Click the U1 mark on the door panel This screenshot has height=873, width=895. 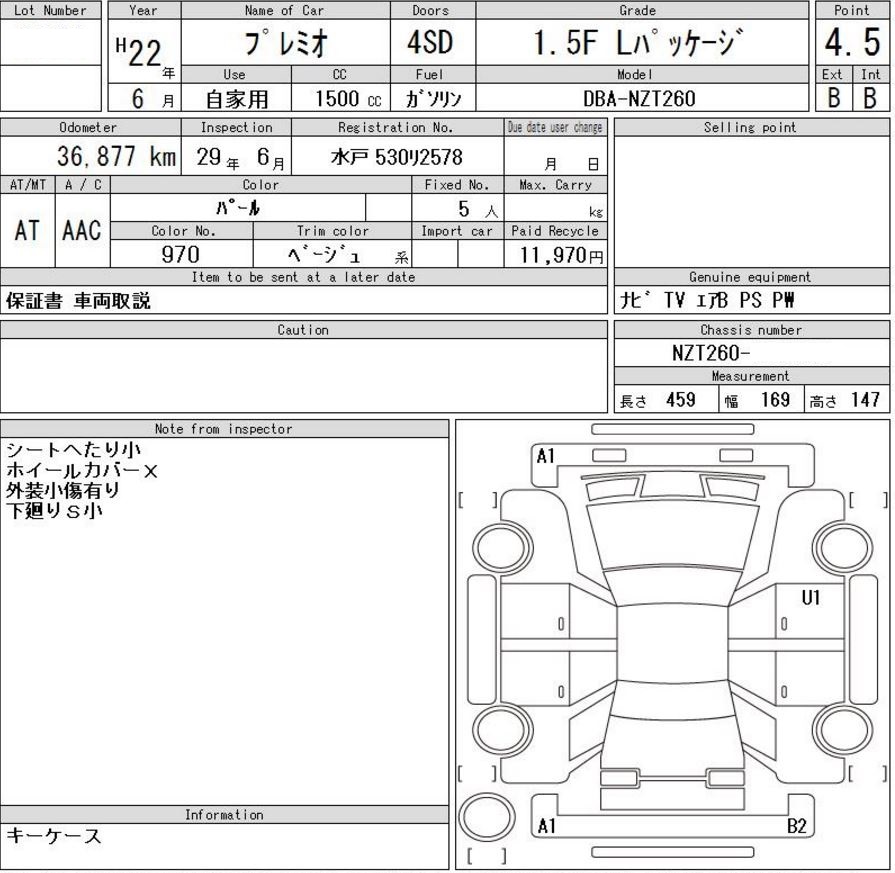811,598
